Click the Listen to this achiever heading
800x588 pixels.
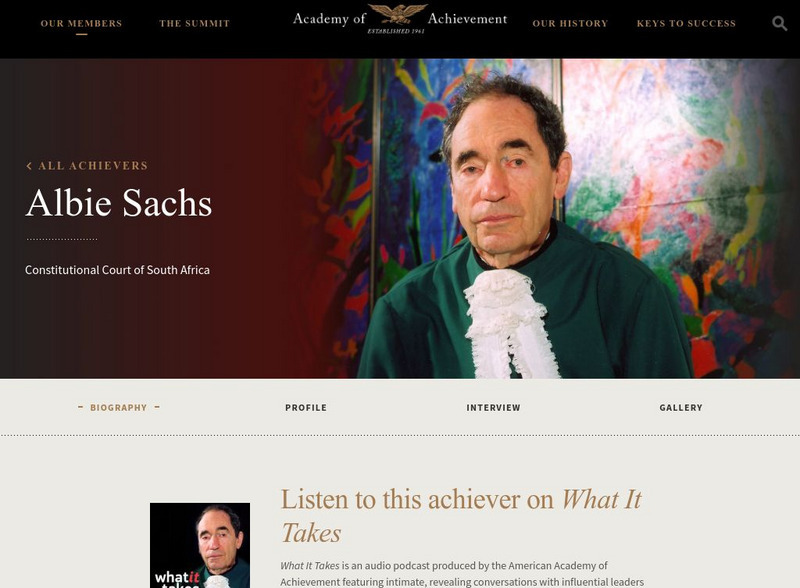click(461, 516)
